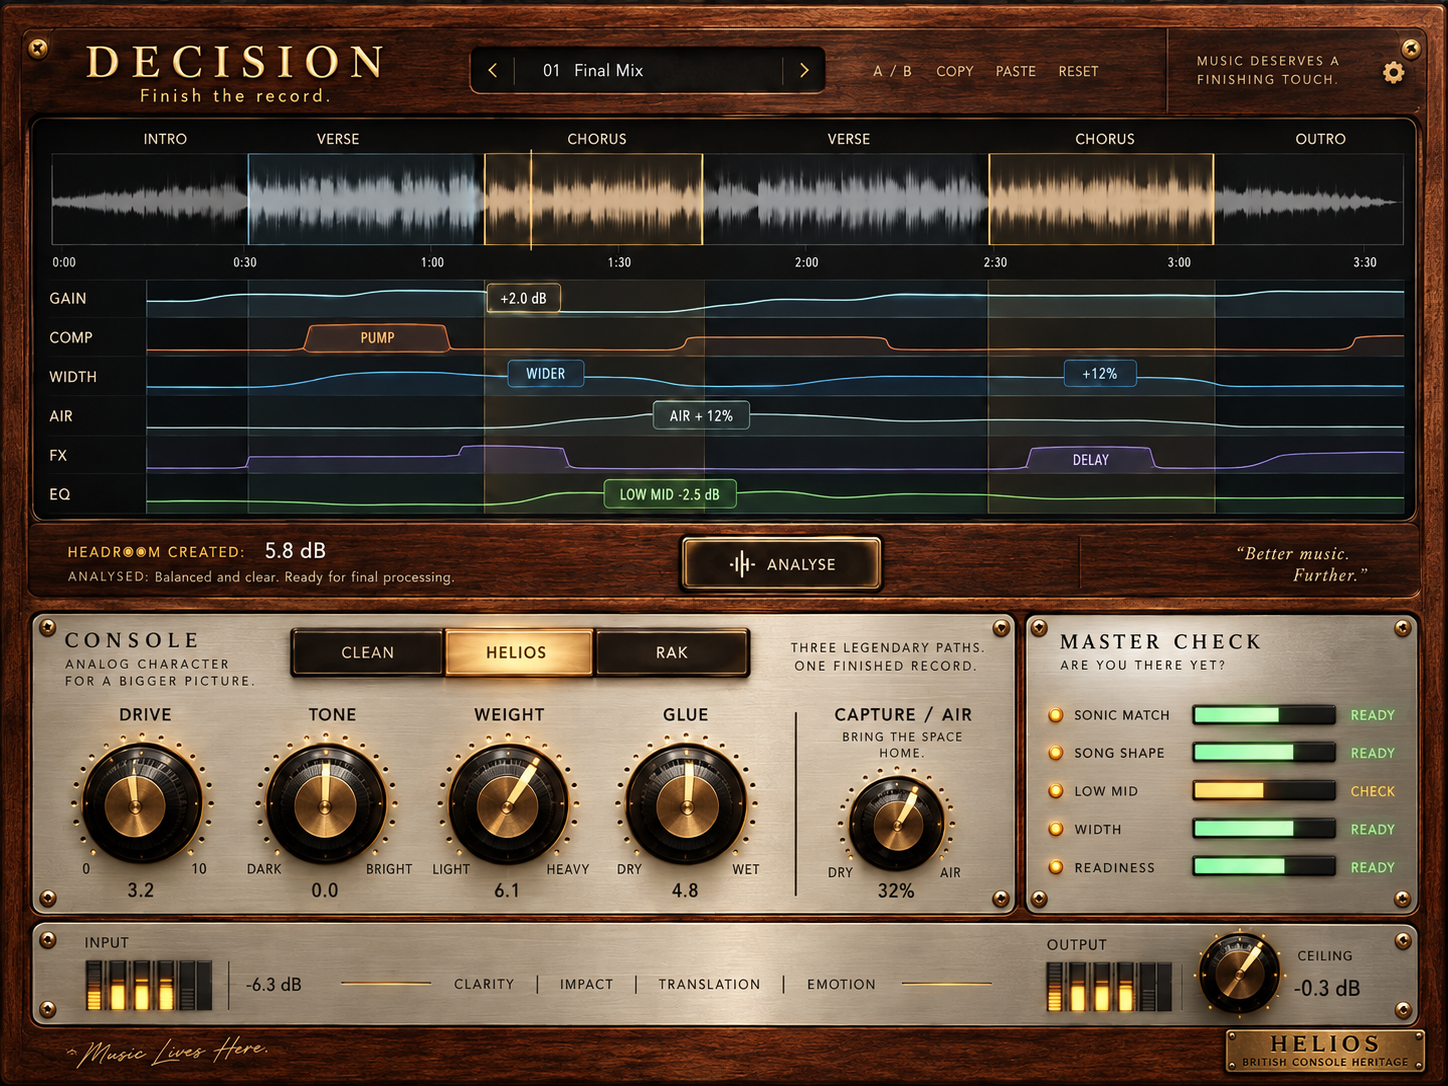Click the output level meter
This screenshot has width=1448, height=1086.
pos(1109,987)
